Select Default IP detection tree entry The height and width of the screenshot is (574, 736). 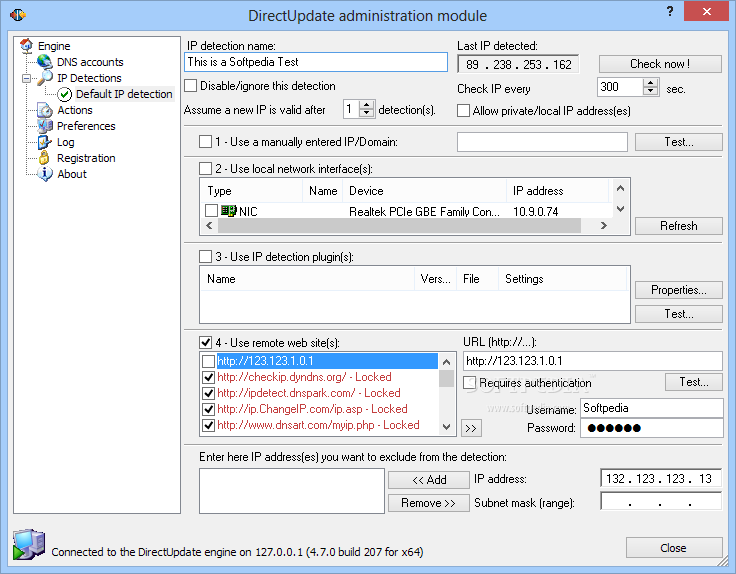coord(124,94)
